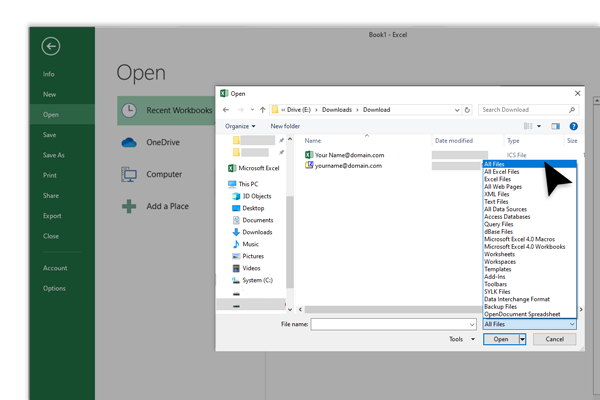
Task: Go back in the Open dialog
Action: [x=226, y=110]
